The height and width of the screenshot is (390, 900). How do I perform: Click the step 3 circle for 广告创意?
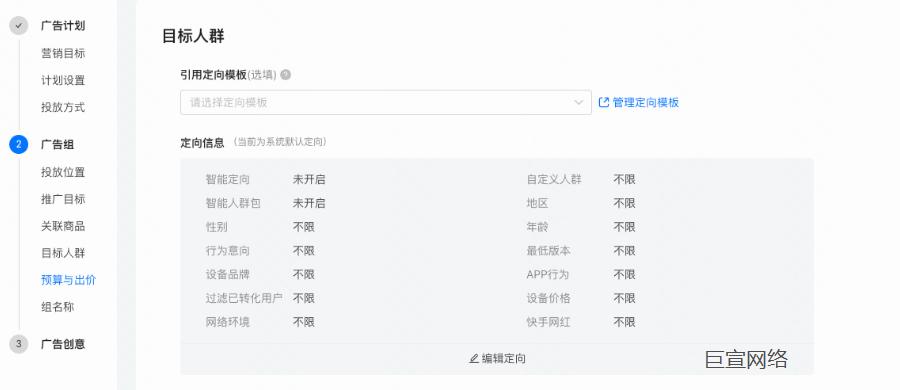(x=18, y=344)
